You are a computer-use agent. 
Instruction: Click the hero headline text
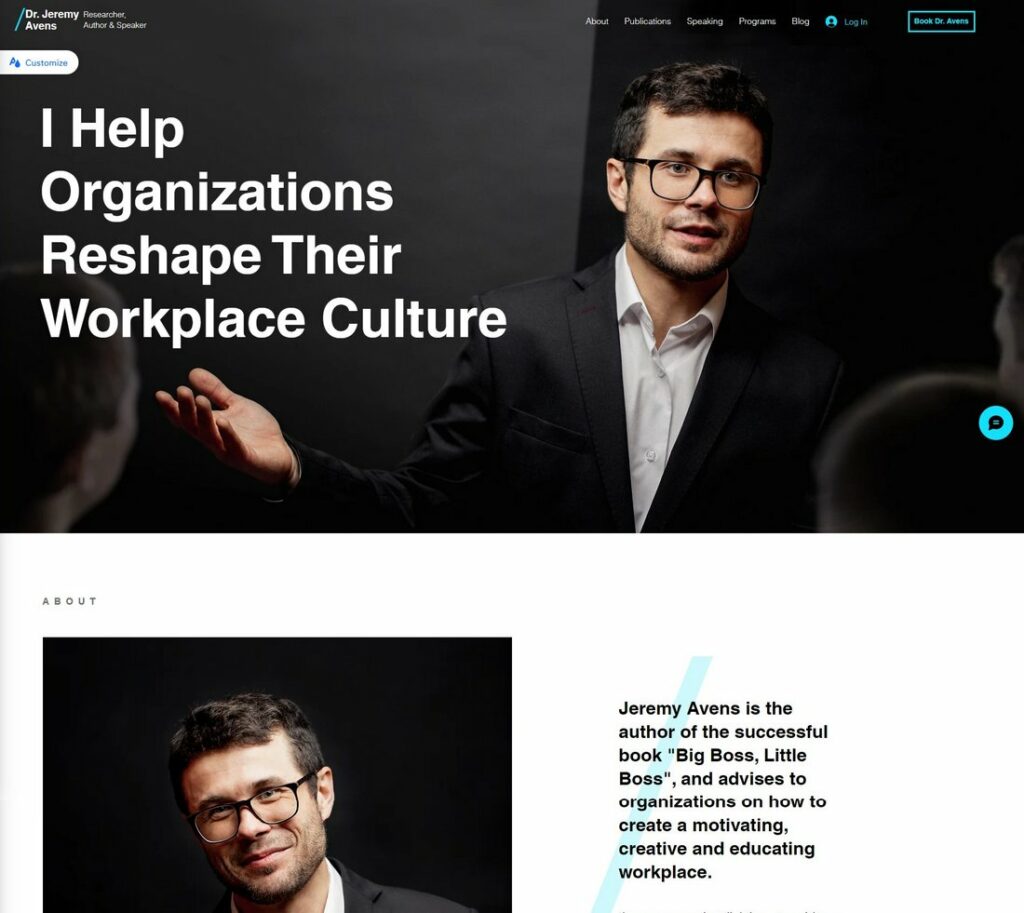tap(273, 223)
